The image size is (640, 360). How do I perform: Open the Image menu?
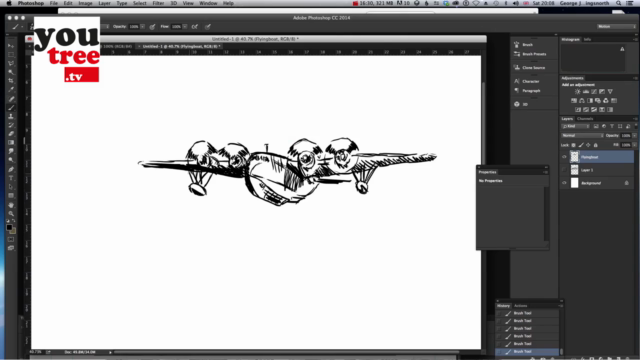[85, 3]
